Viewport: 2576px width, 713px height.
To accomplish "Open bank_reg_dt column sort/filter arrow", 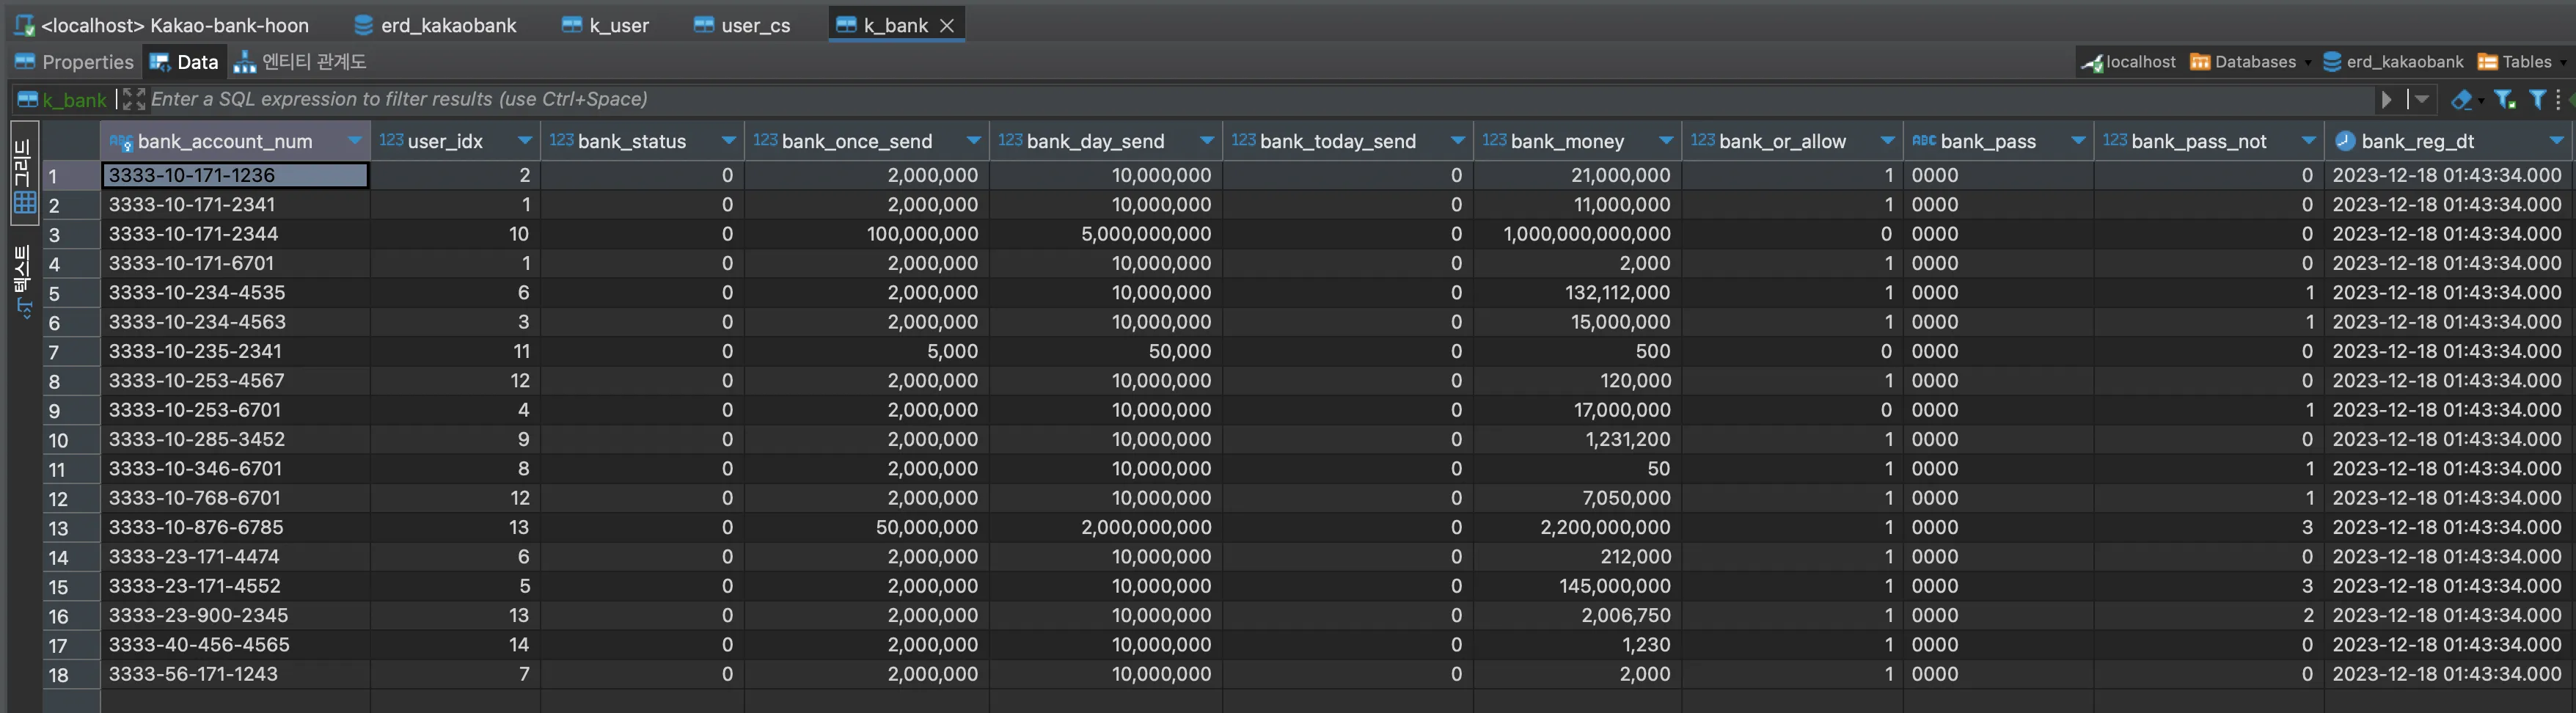I will pos(2556,141).
